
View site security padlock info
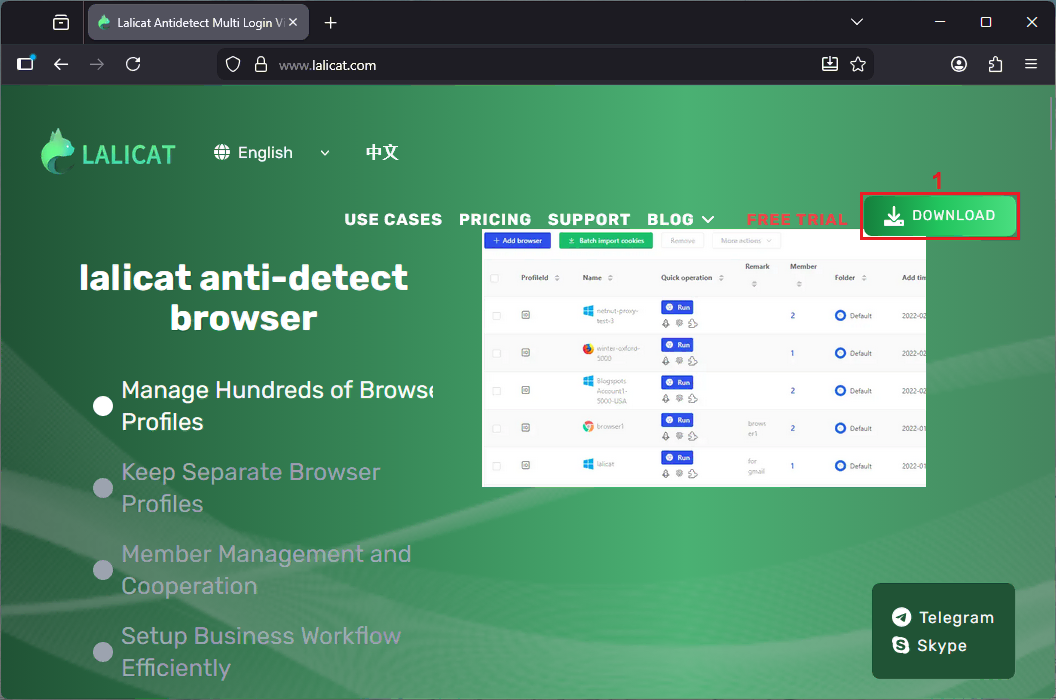pos(261,65)
